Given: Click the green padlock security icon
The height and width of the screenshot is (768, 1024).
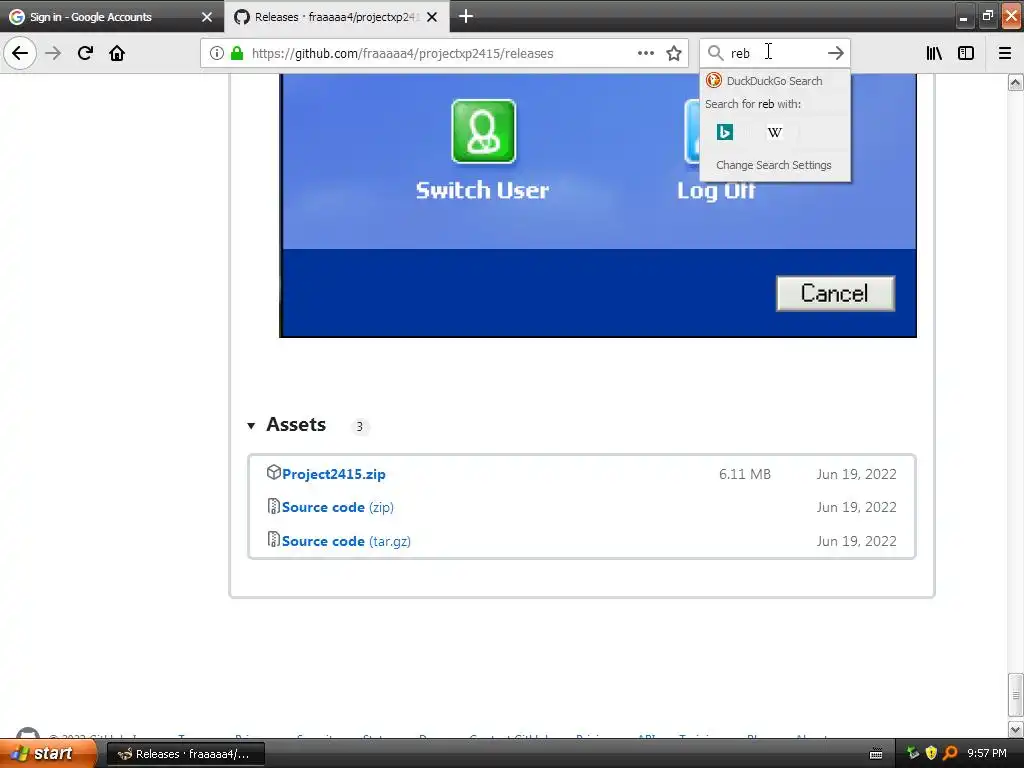Looking at the screenshot, I should point(237,53).
